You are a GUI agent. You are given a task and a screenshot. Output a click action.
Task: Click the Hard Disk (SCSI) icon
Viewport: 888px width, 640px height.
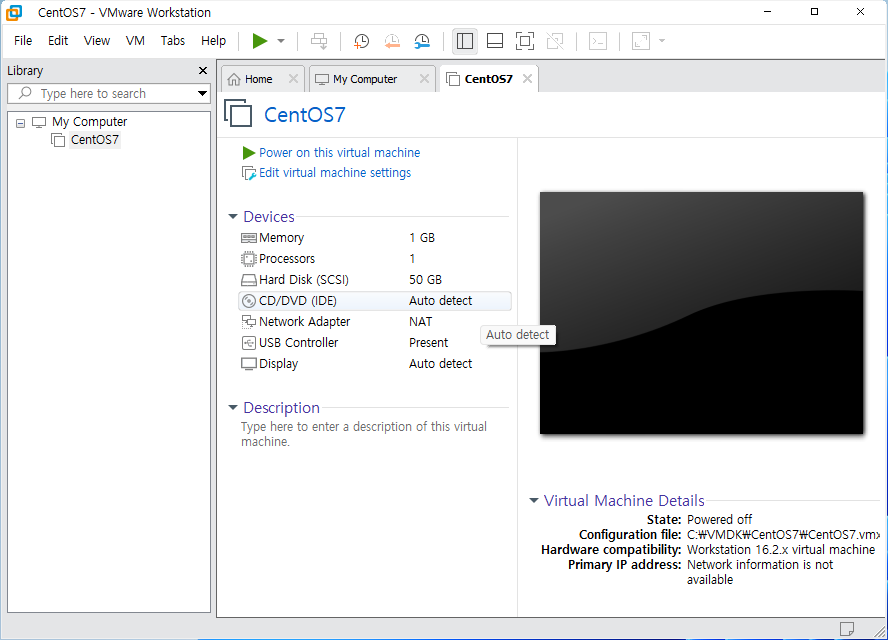pyautogui.click(x=249, y=280)
